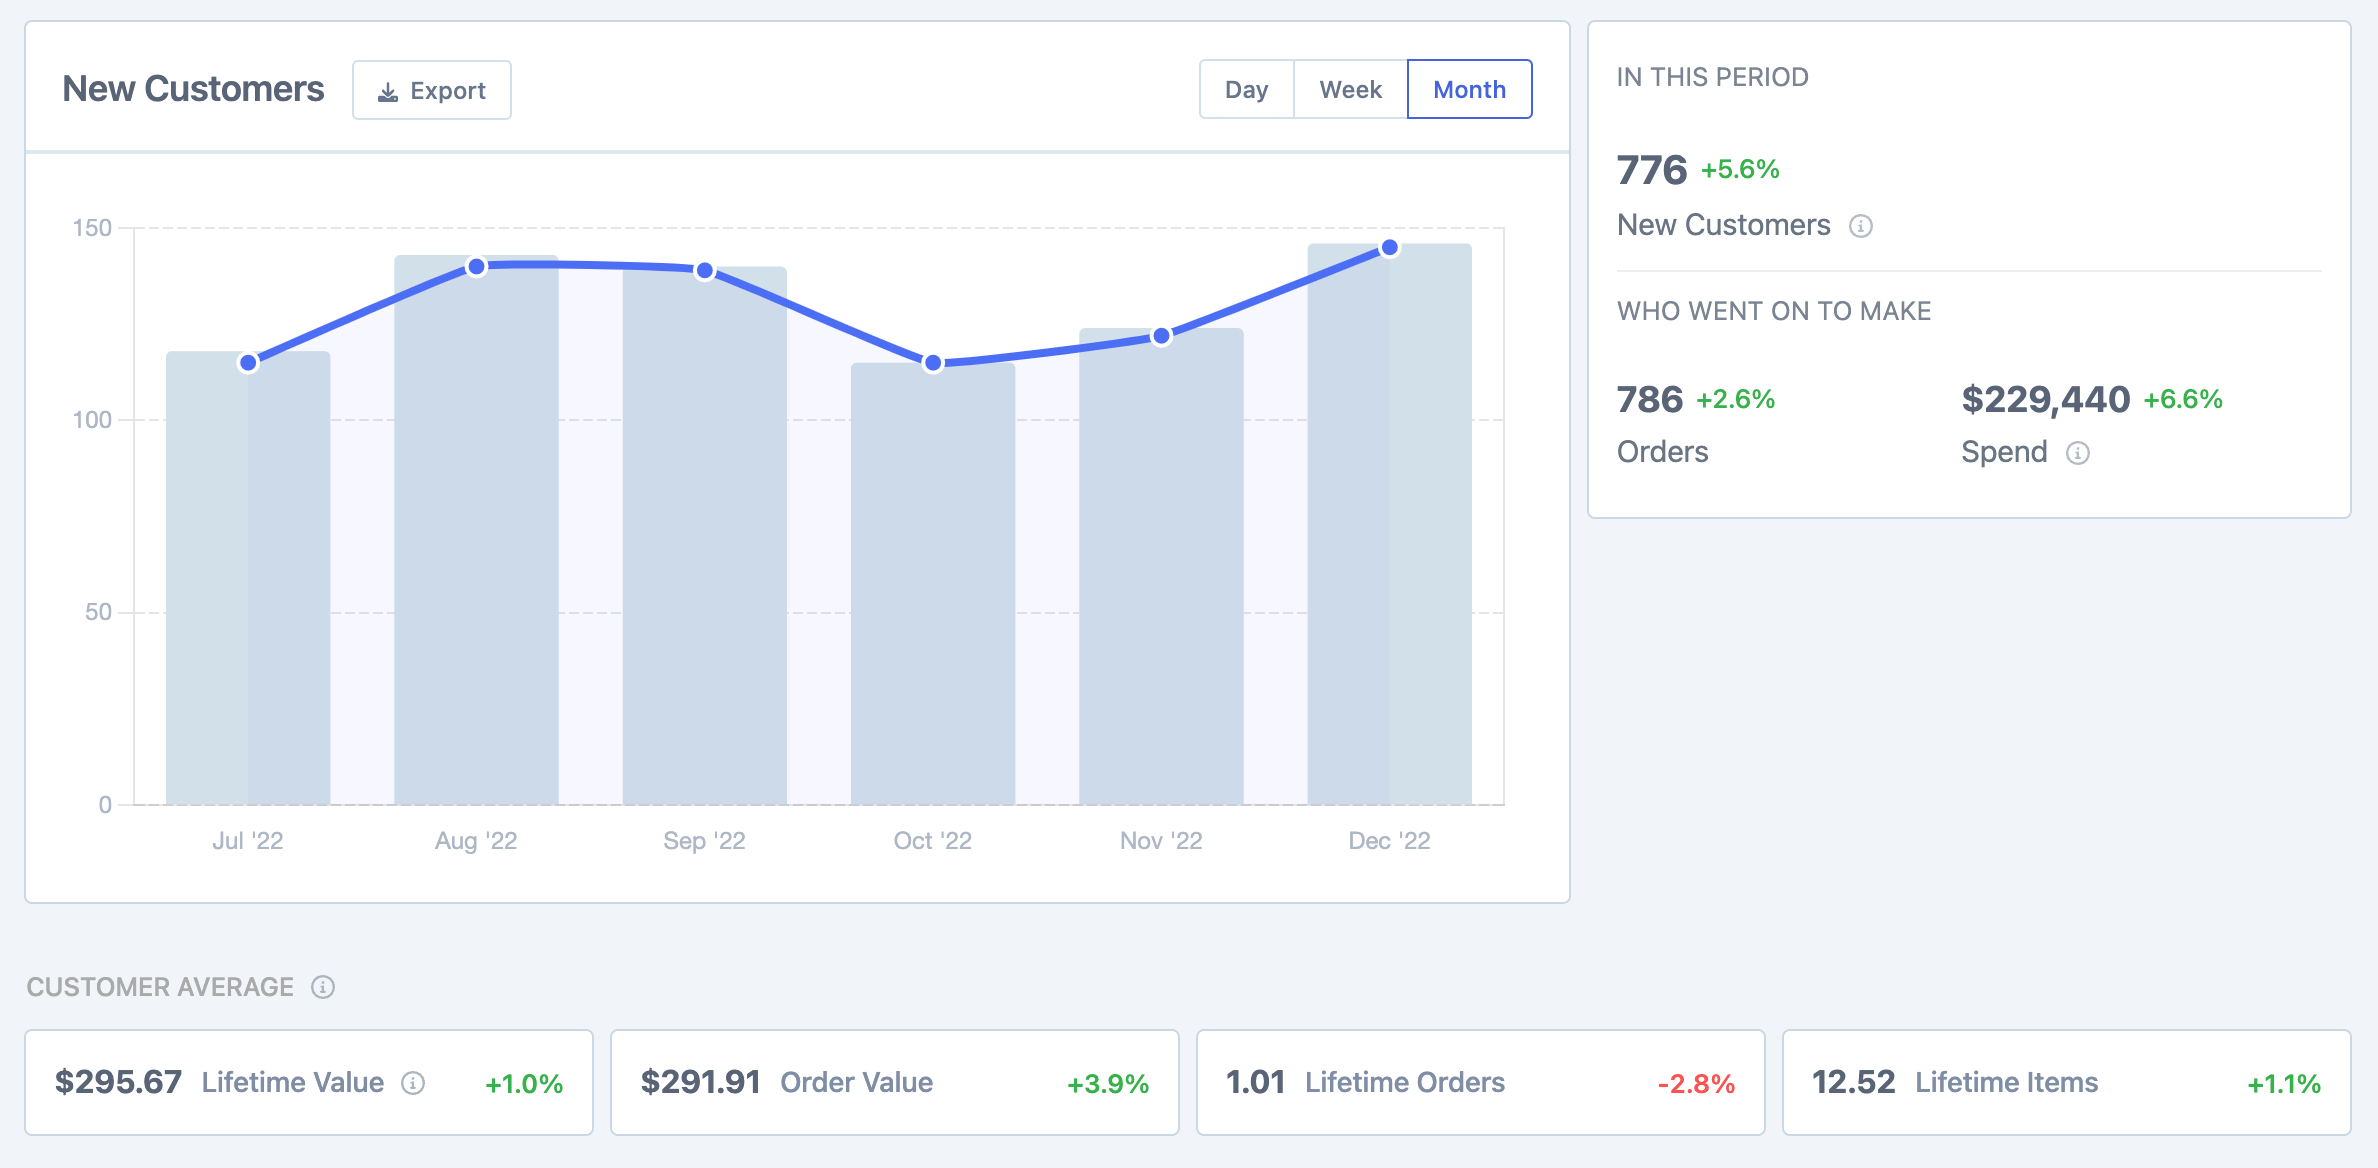The width and height of the screenshot is (2378, 1168).
Task: Click the Export download icon
Action: point(388,91)
